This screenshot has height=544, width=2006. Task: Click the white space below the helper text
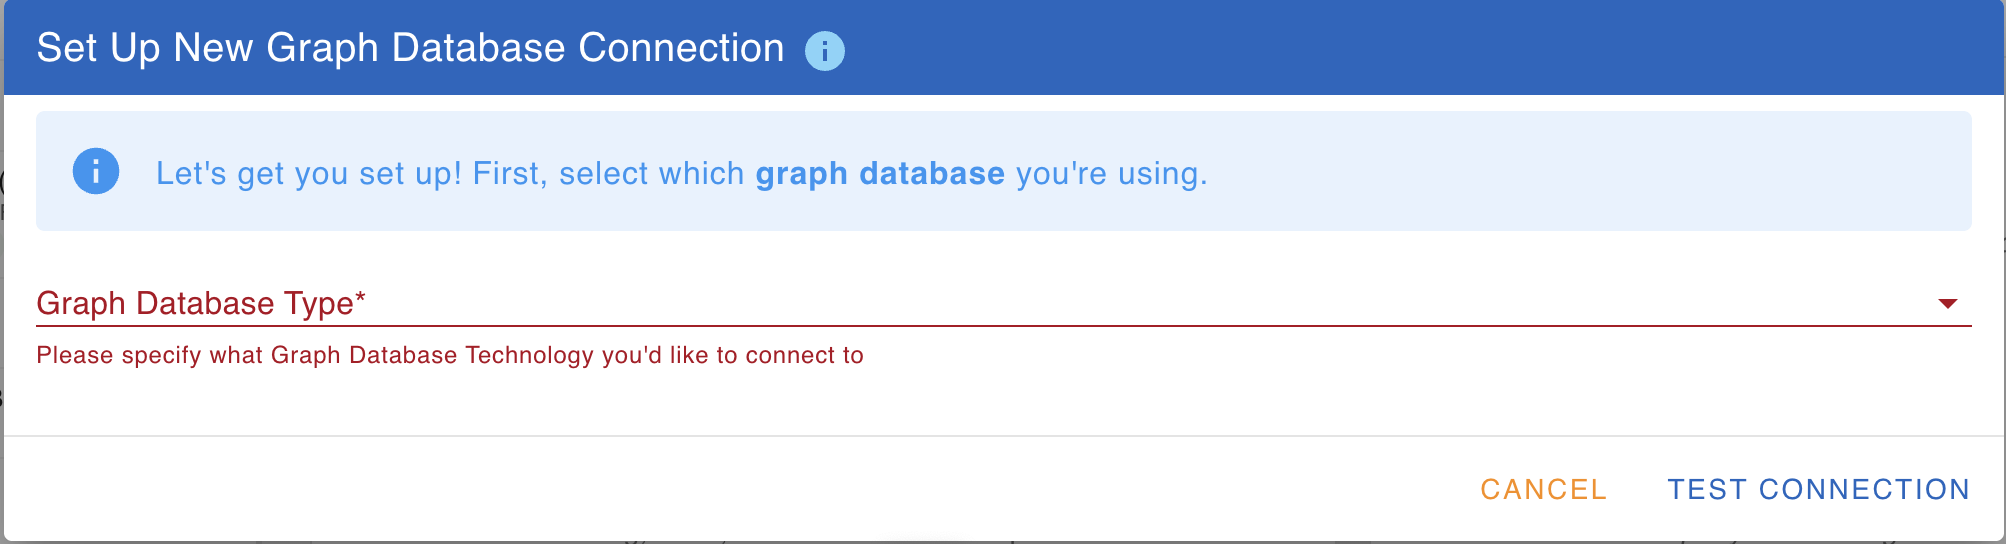coord(1000,400)
